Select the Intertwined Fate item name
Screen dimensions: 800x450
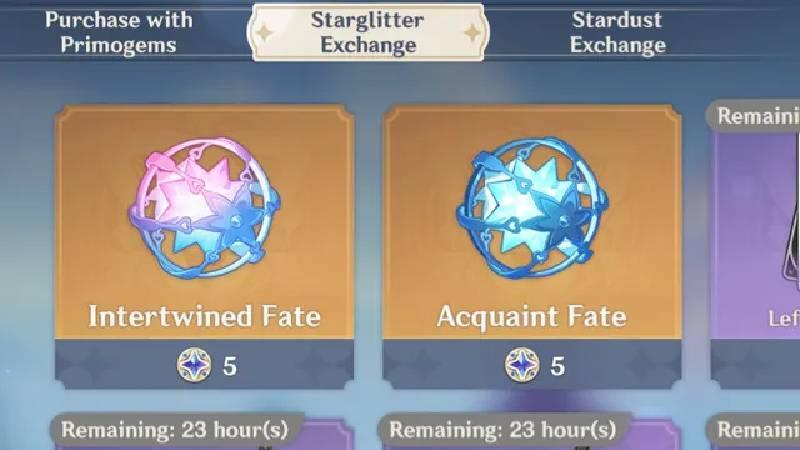pyautogui.click(x=205, y=316)
